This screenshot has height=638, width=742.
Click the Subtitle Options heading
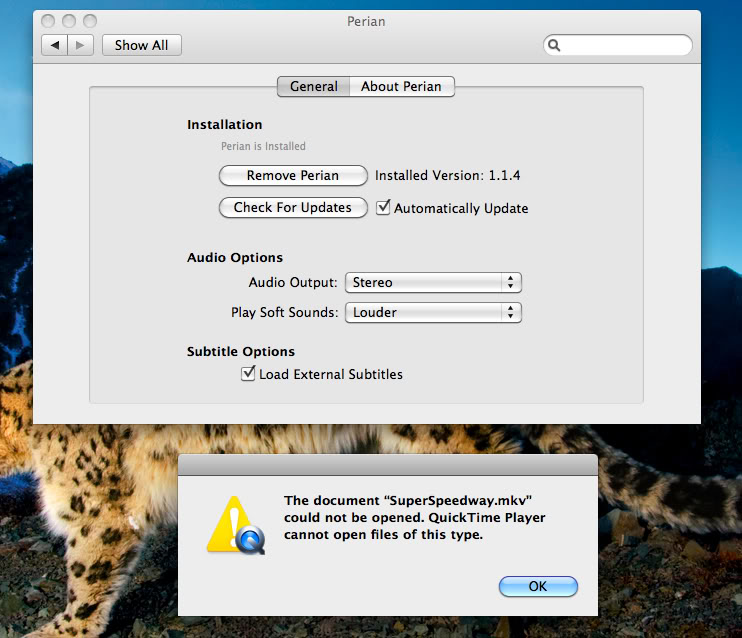(x=240, y=352)
